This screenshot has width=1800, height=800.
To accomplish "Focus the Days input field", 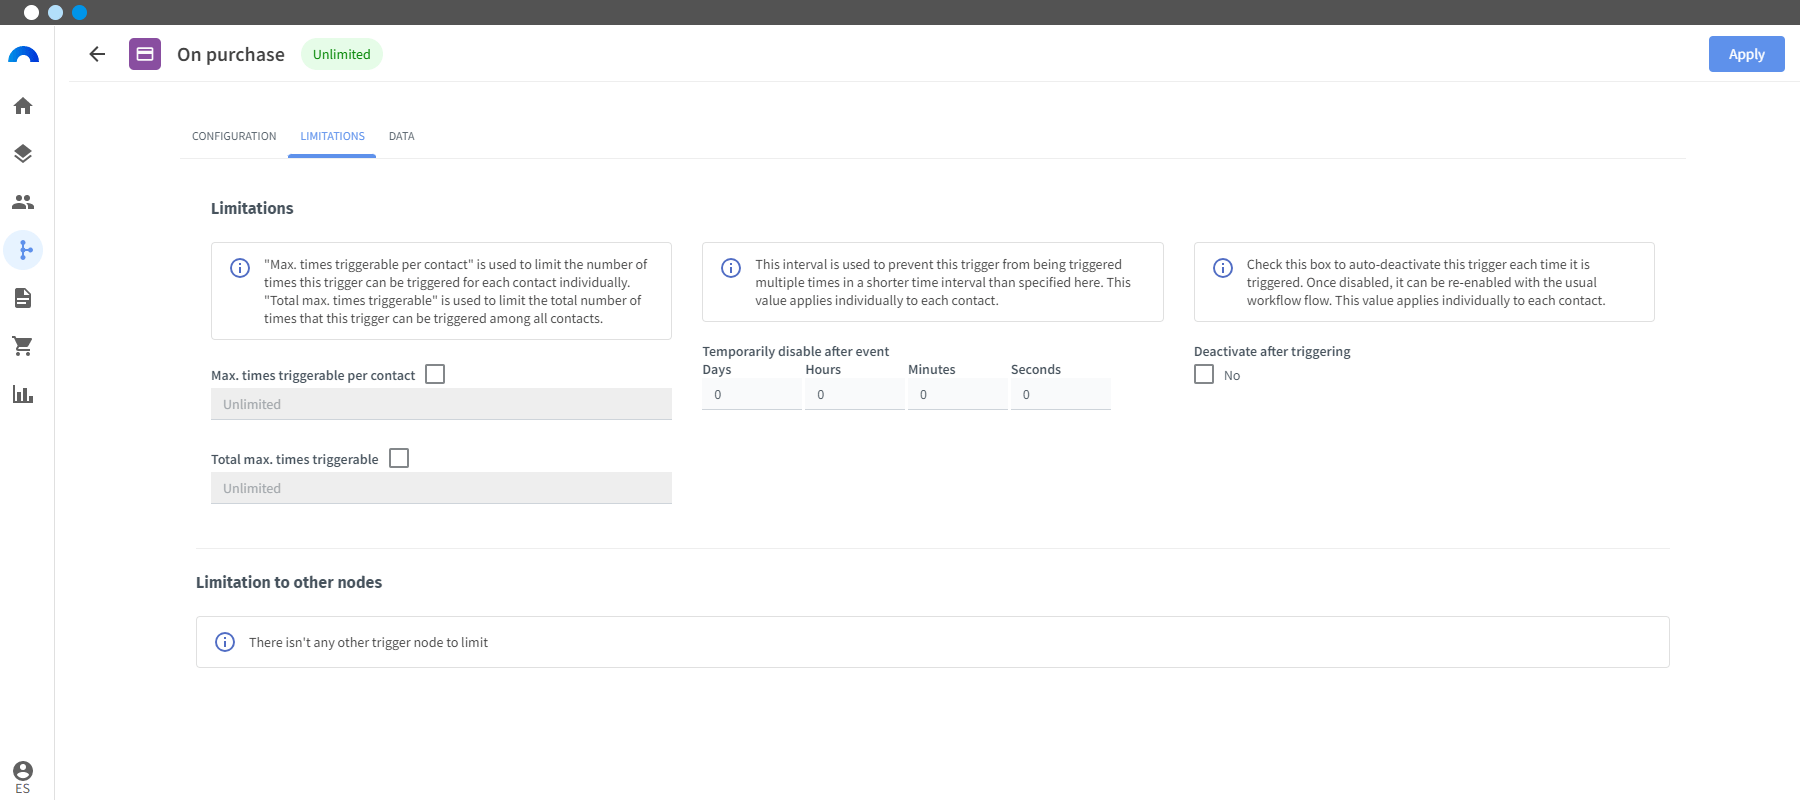I will (x=752, y=394).
